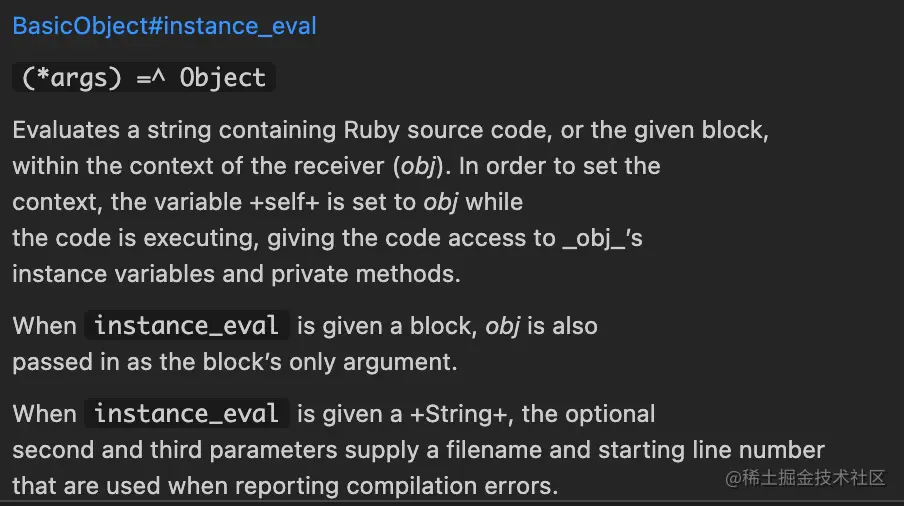Click italic "obj" before the word "while"
The height and width of the screenshot is (506, 904).
point(441,201)
